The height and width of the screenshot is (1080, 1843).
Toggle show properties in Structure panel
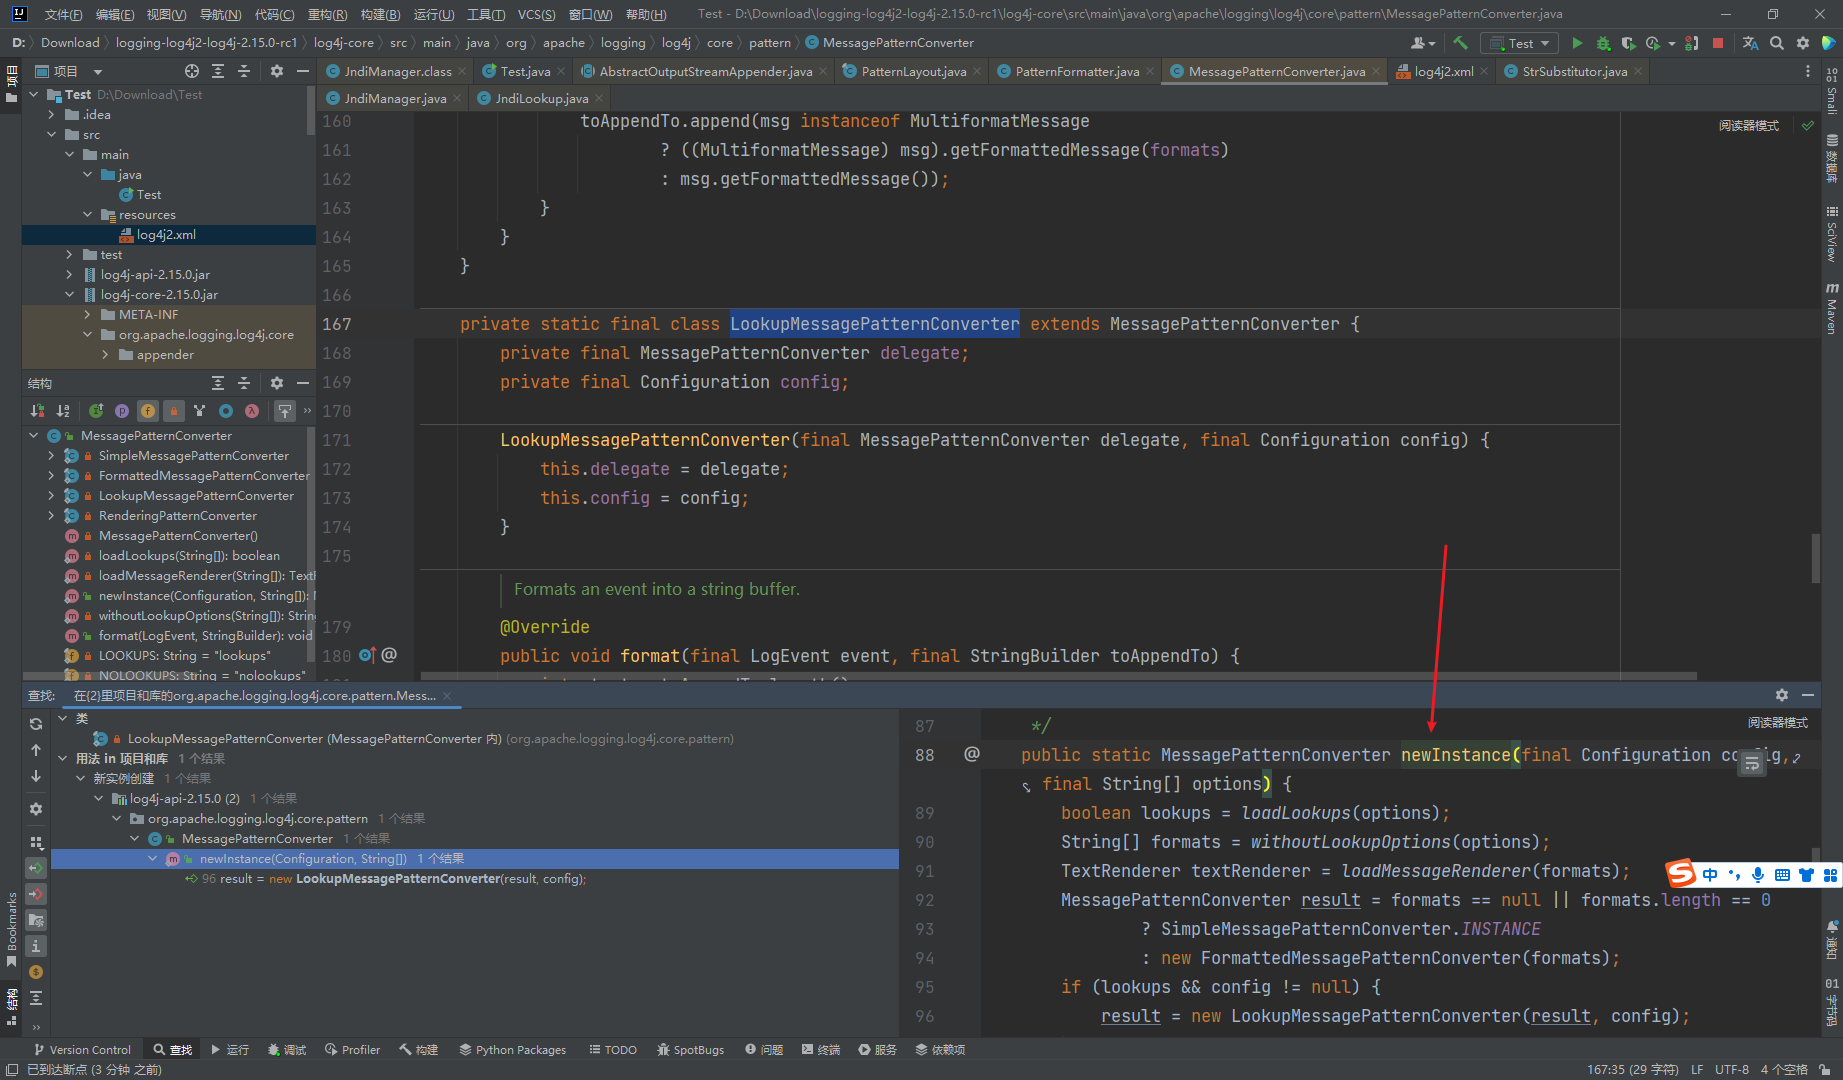122,411
